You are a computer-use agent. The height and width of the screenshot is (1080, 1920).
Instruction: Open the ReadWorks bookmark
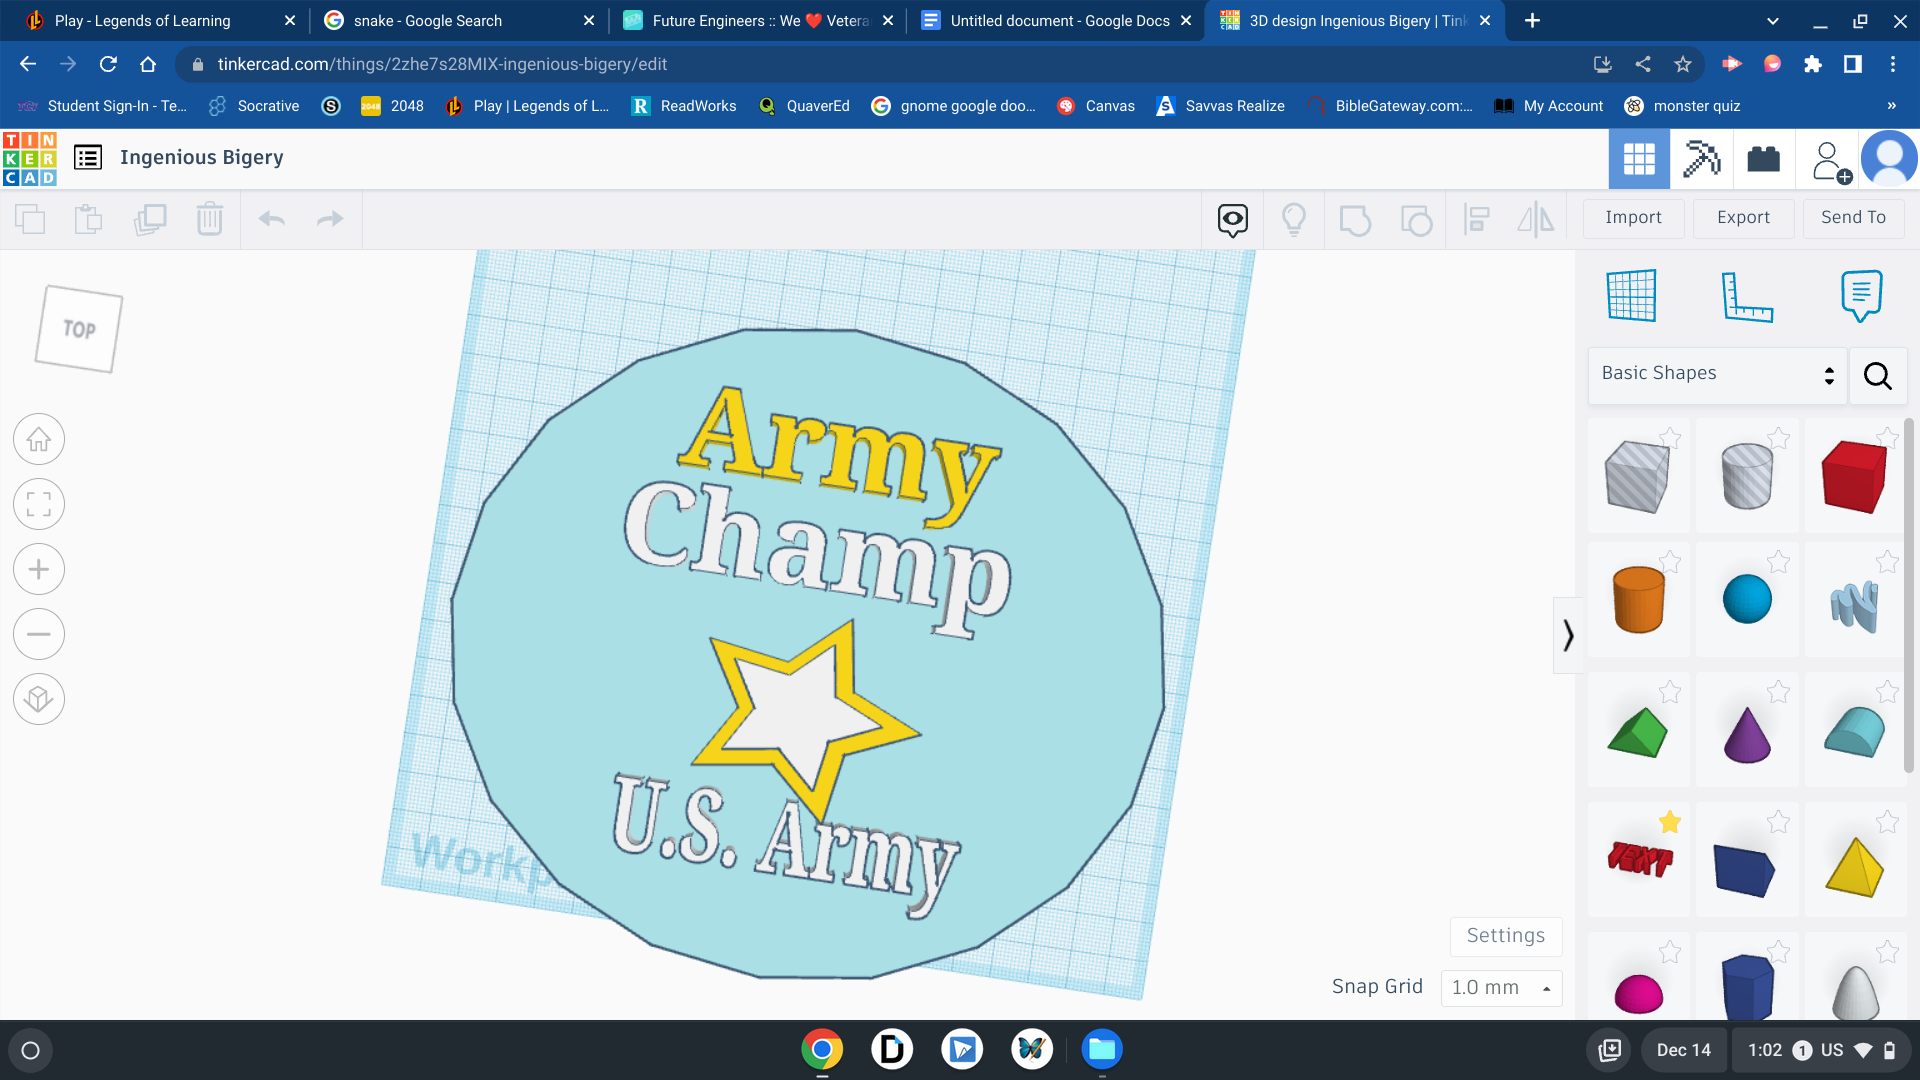(683, 106)
